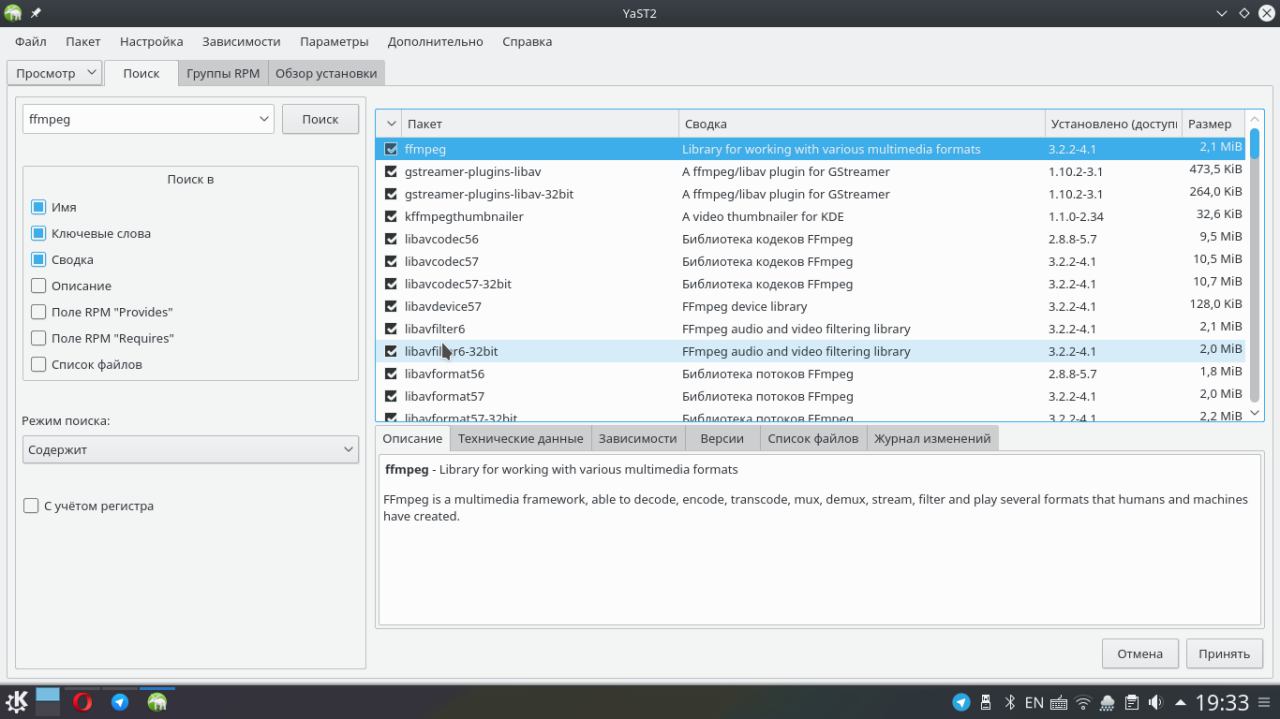The width and height of the screenshot is (1280, 719).
Task: Open the 'Справка' menu
Action: pos(527,41)
